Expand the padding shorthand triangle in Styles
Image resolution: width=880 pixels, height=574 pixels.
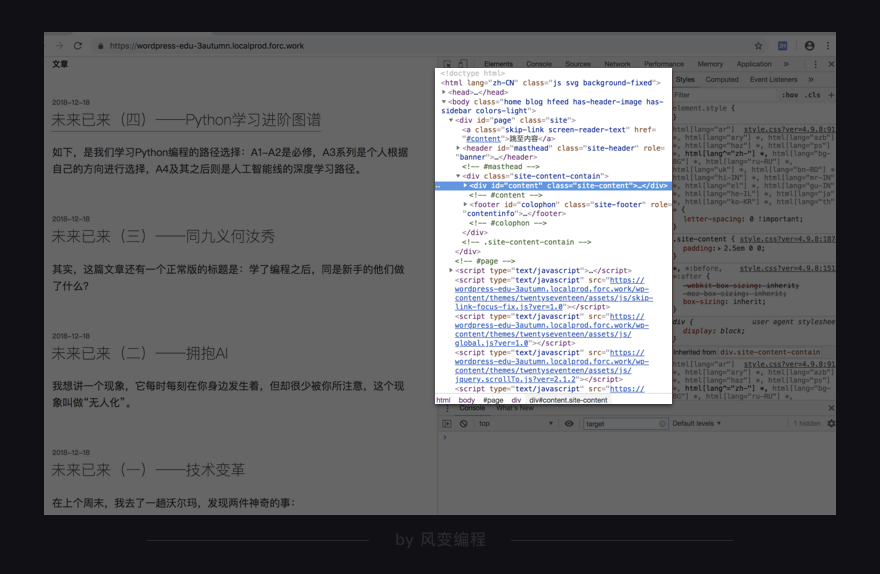[720, 248]
